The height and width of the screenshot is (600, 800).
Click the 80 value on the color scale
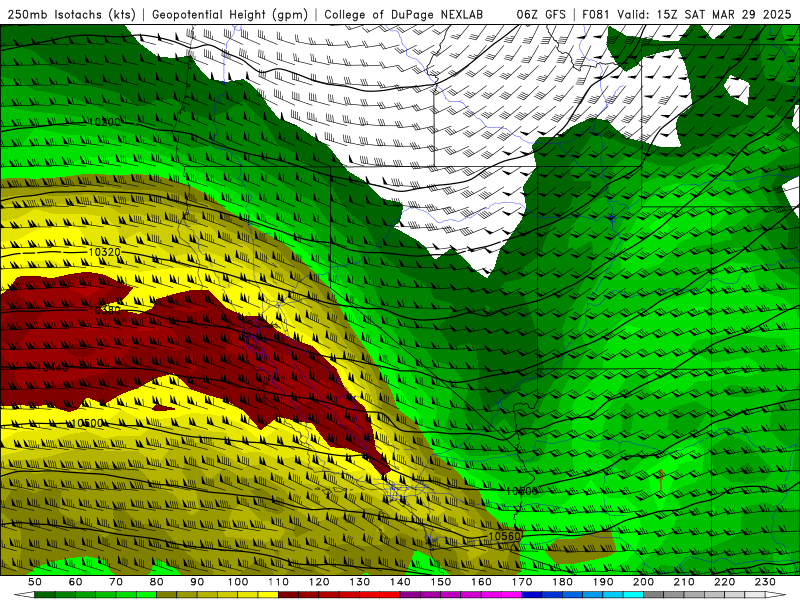tap(157, 582)
